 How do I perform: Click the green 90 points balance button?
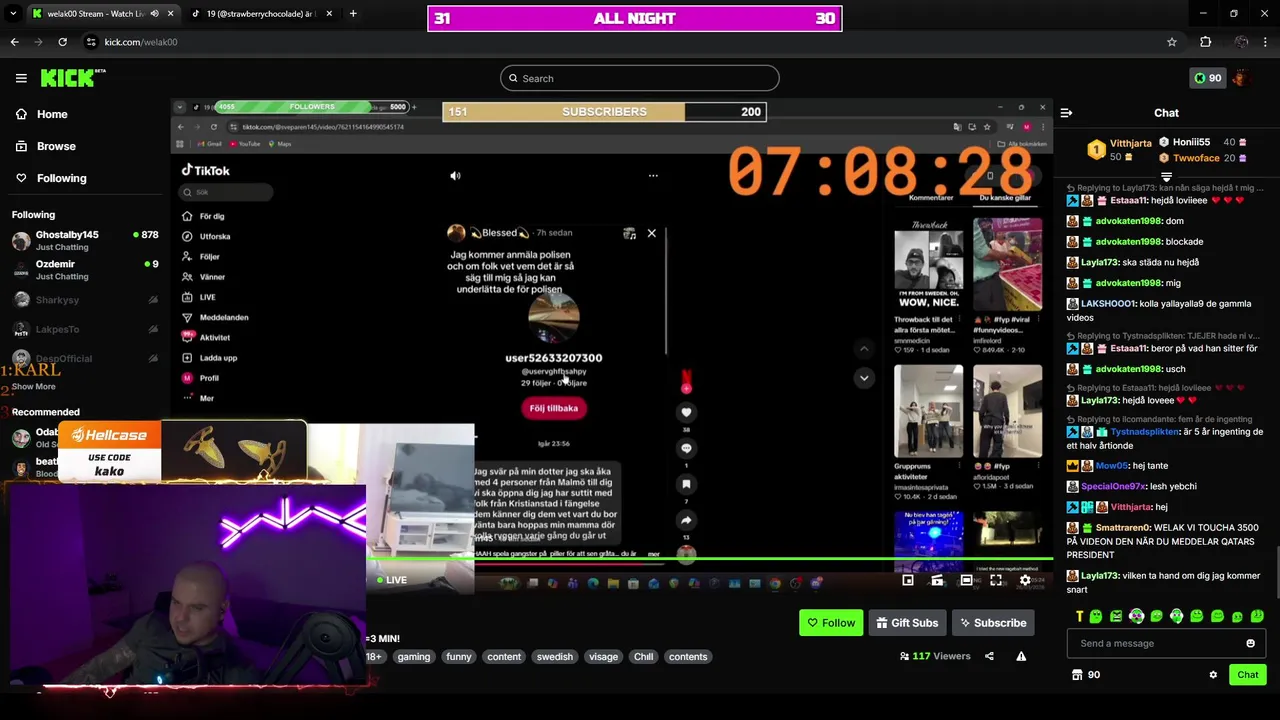1208,78
